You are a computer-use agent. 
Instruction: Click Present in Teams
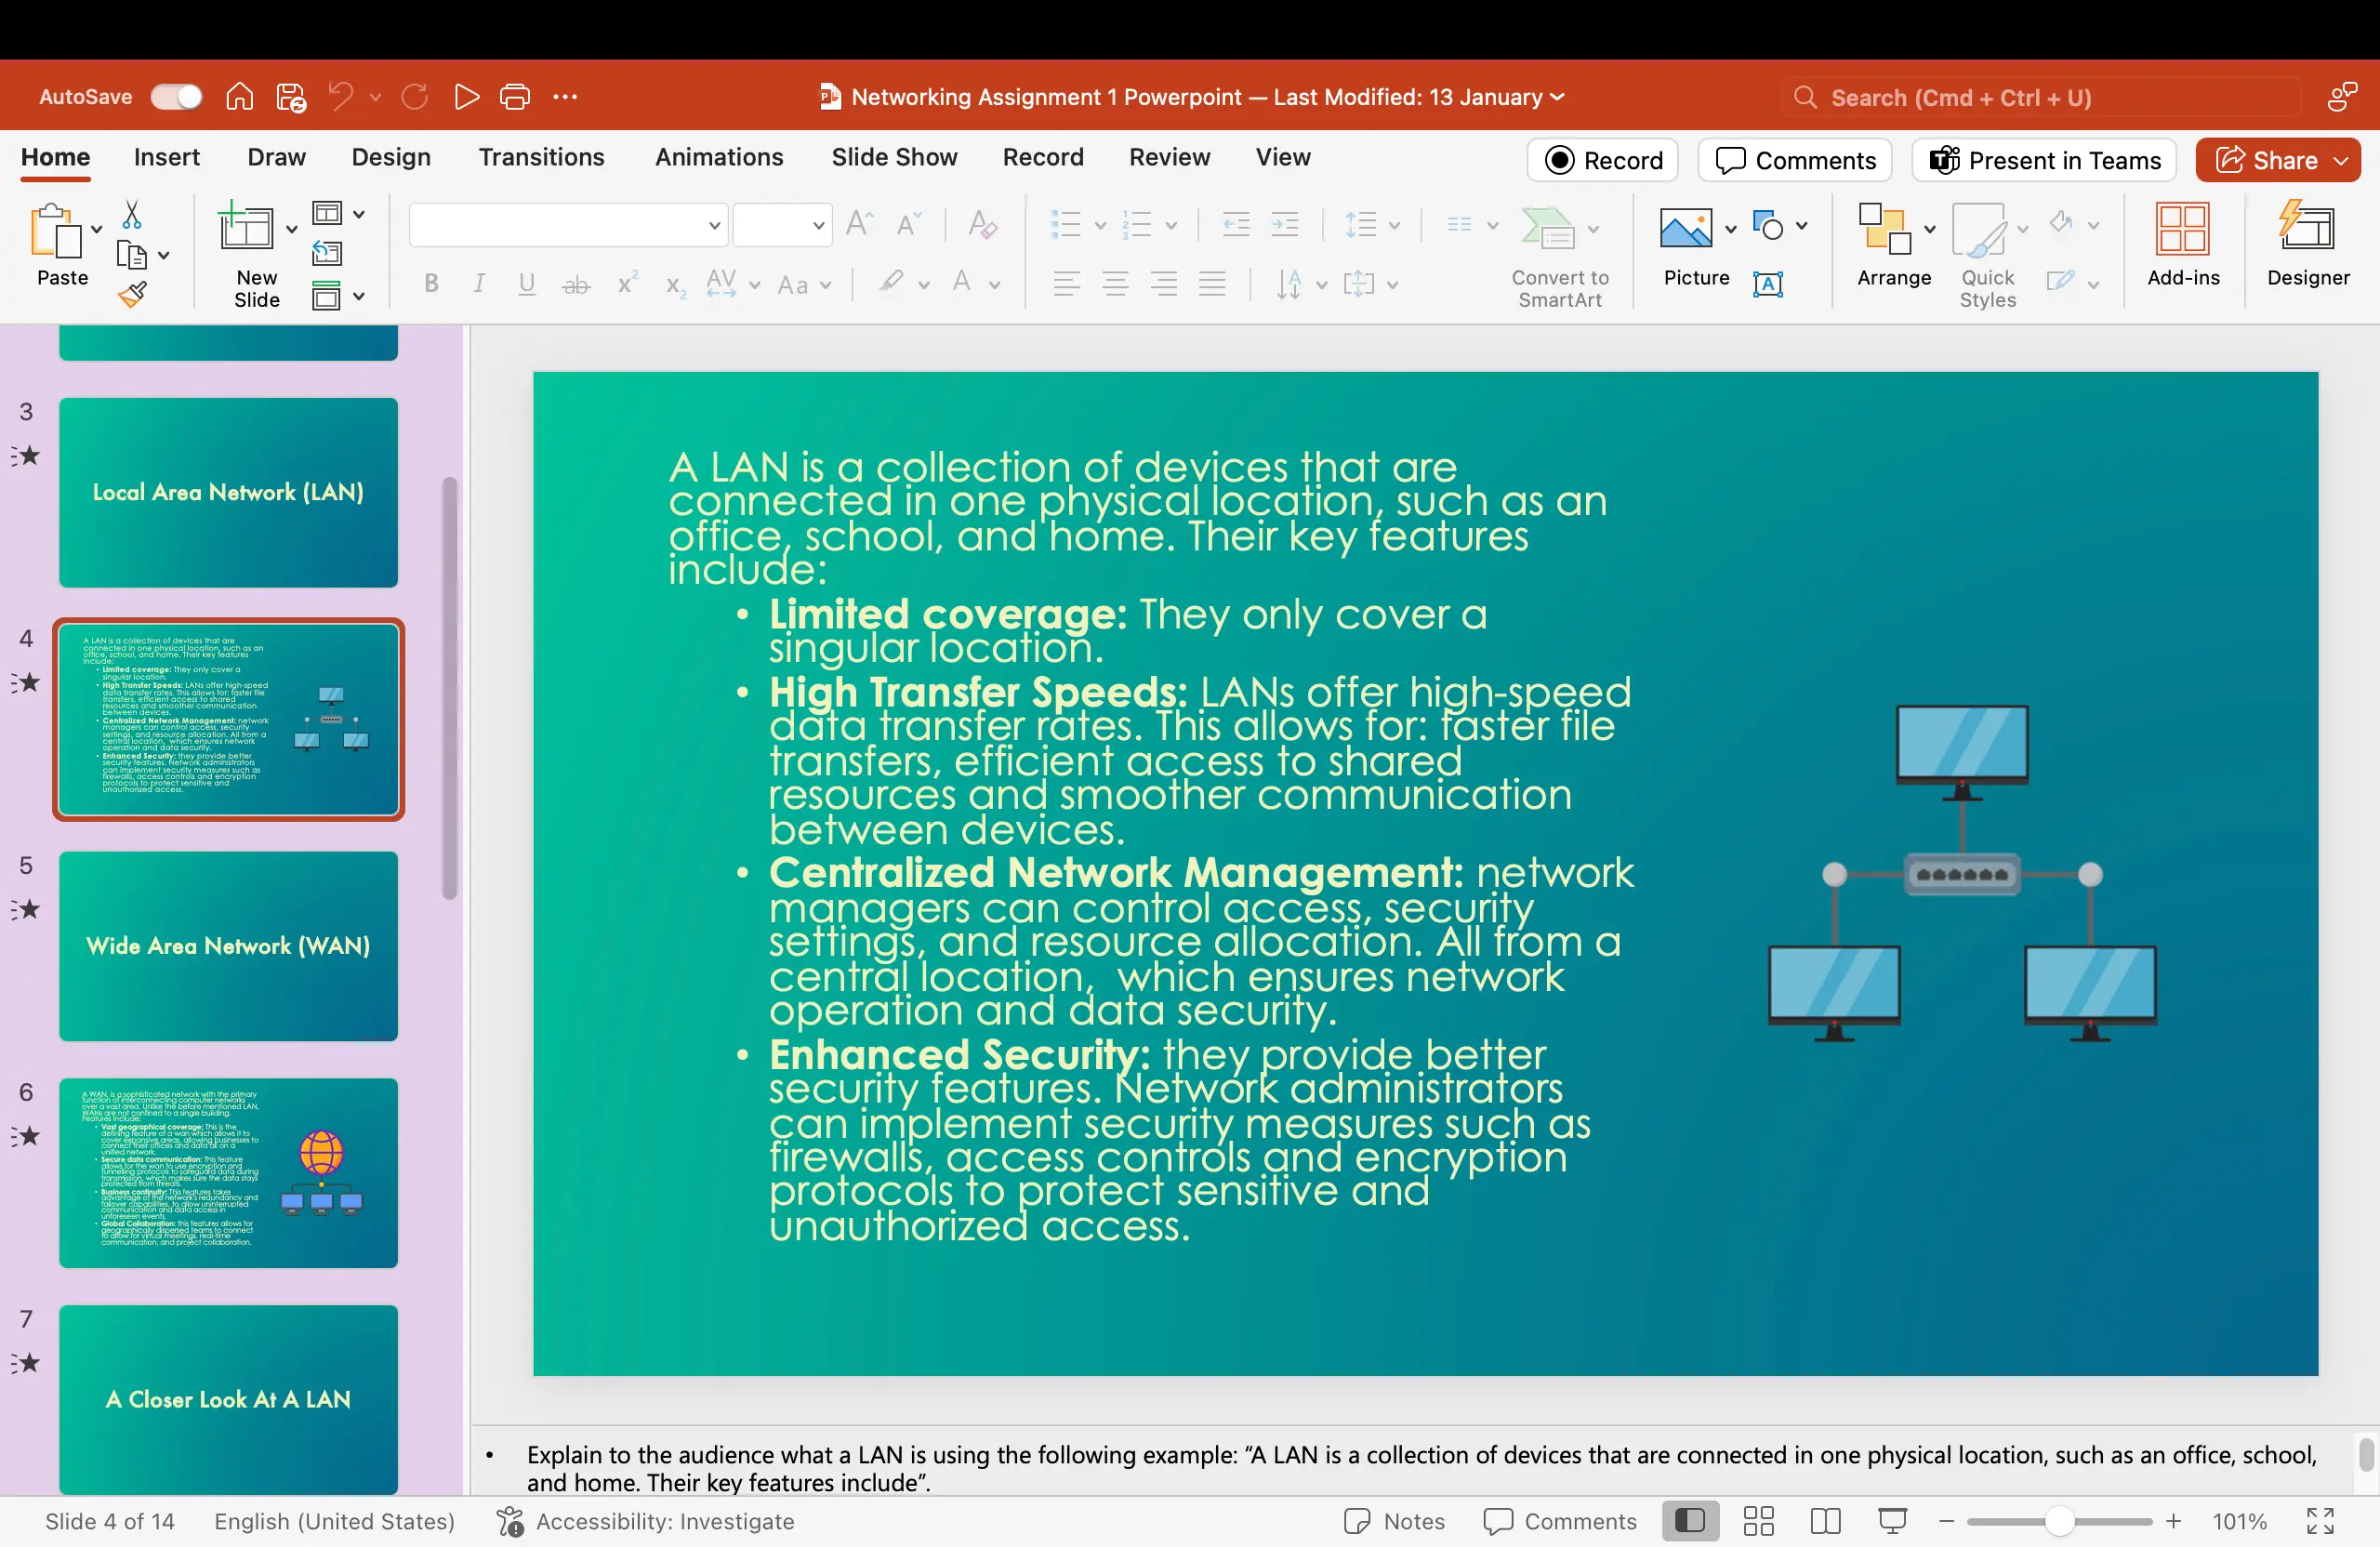(2043, 160)
